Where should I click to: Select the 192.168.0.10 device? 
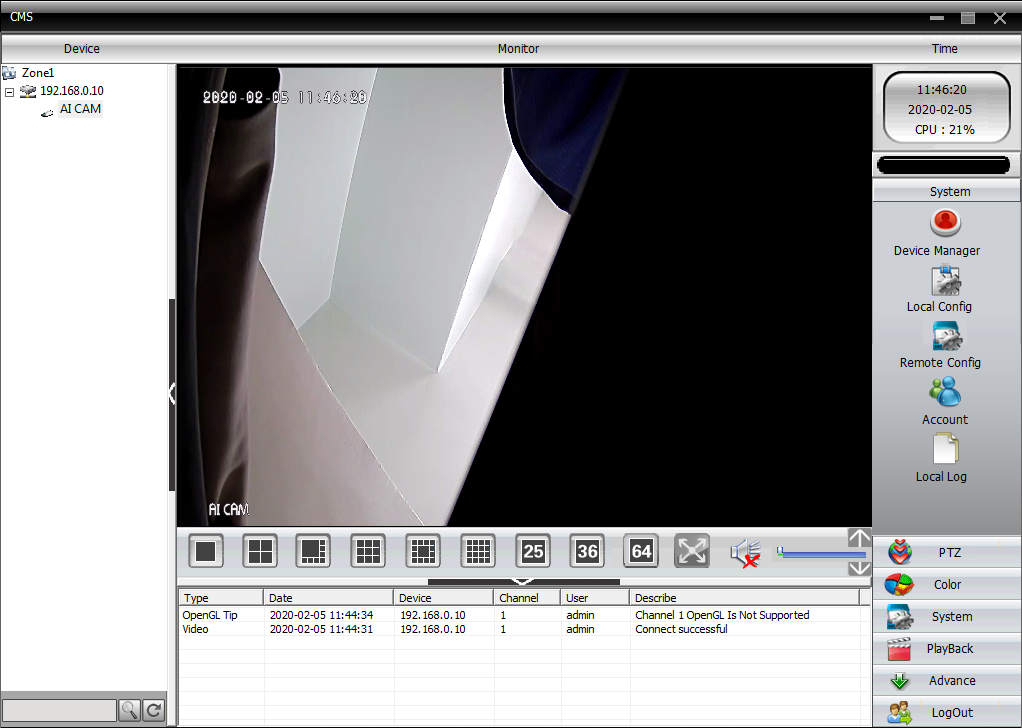click(x=72, y=91)
